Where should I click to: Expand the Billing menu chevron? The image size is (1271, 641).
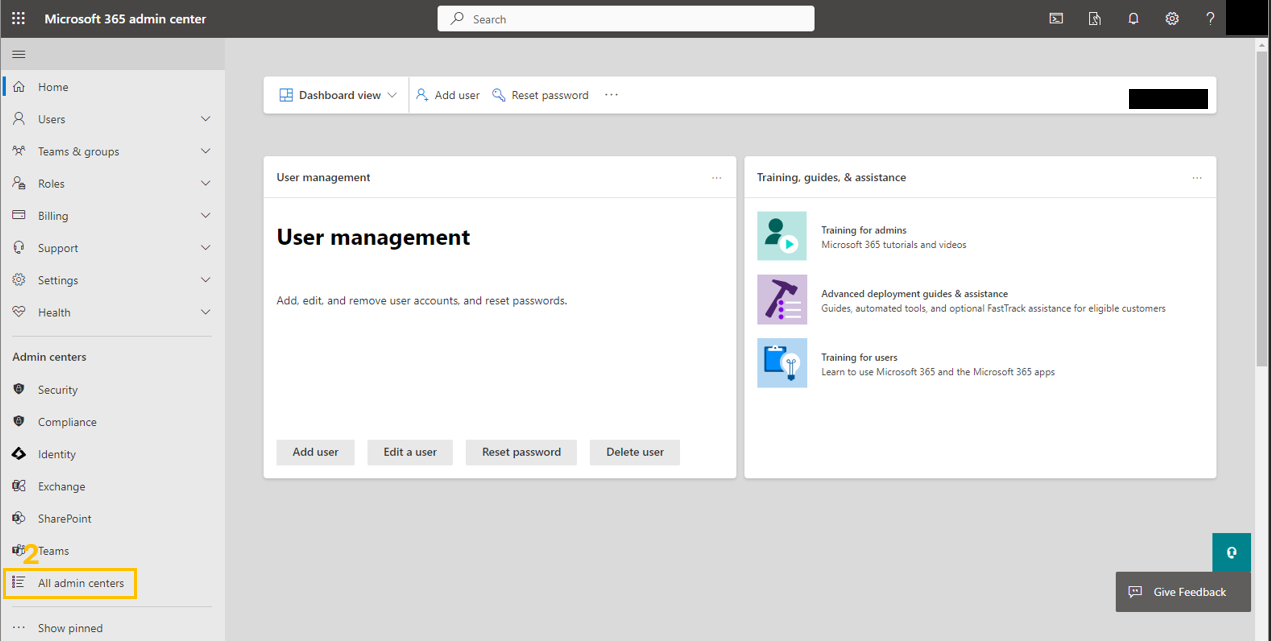206,215
